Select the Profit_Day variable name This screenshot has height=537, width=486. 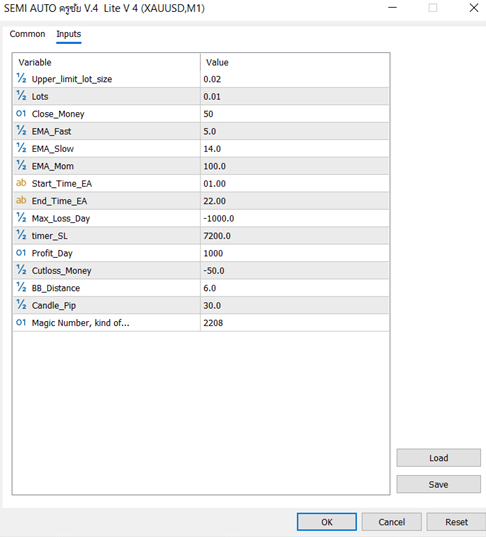52,254
